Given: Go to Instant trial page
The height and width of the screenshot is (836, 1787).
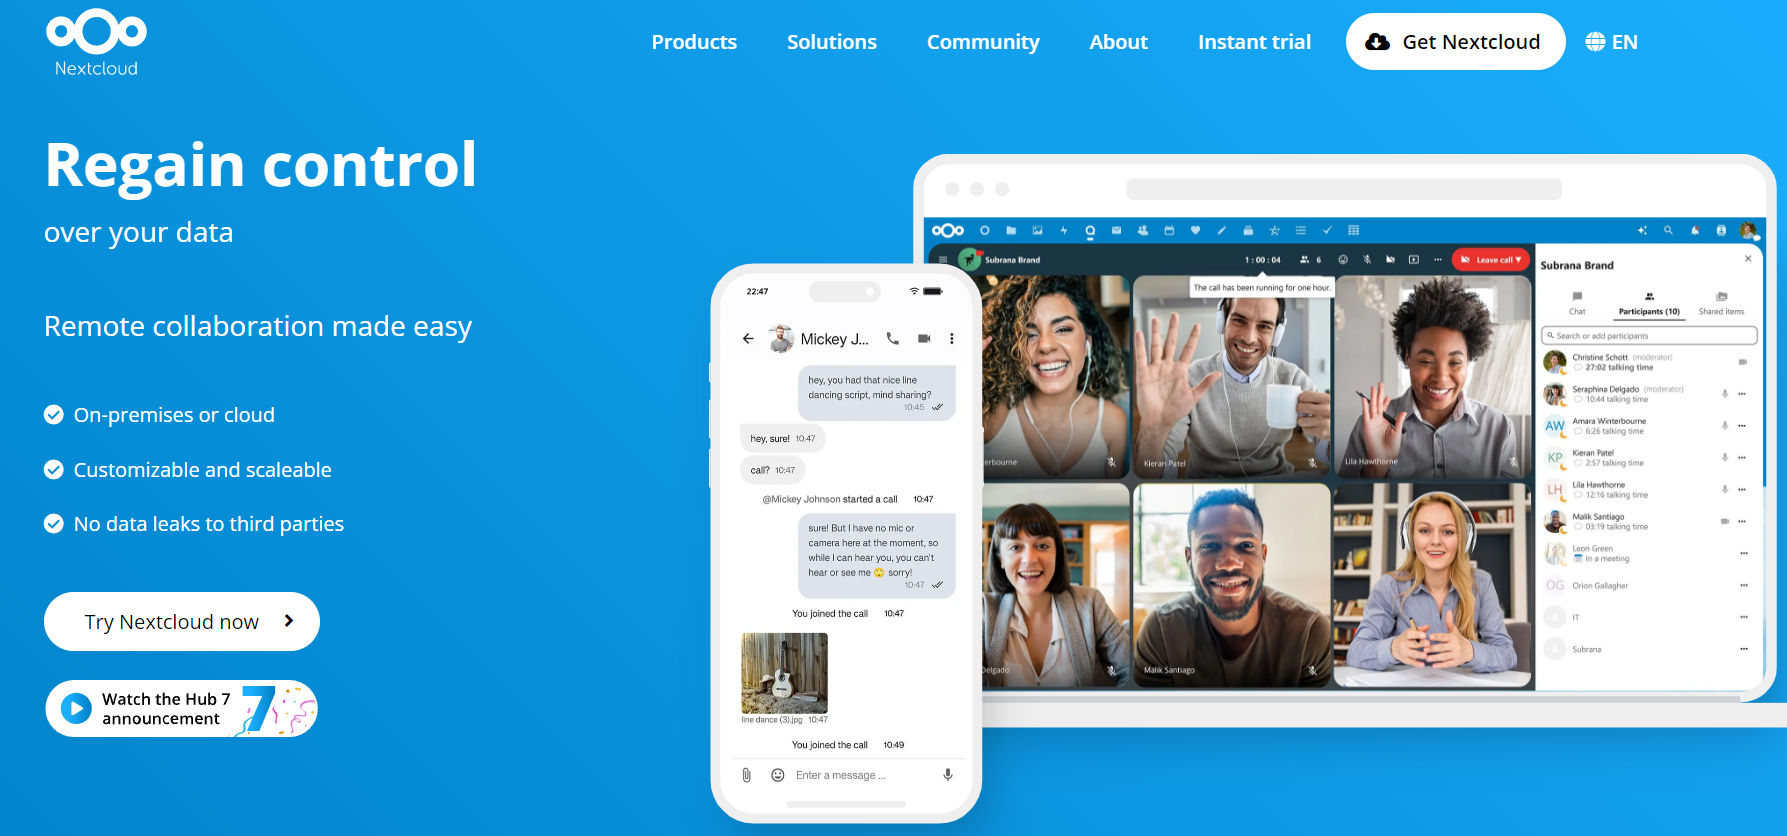Looking at the screenshot, I should tap(1254, 42).
